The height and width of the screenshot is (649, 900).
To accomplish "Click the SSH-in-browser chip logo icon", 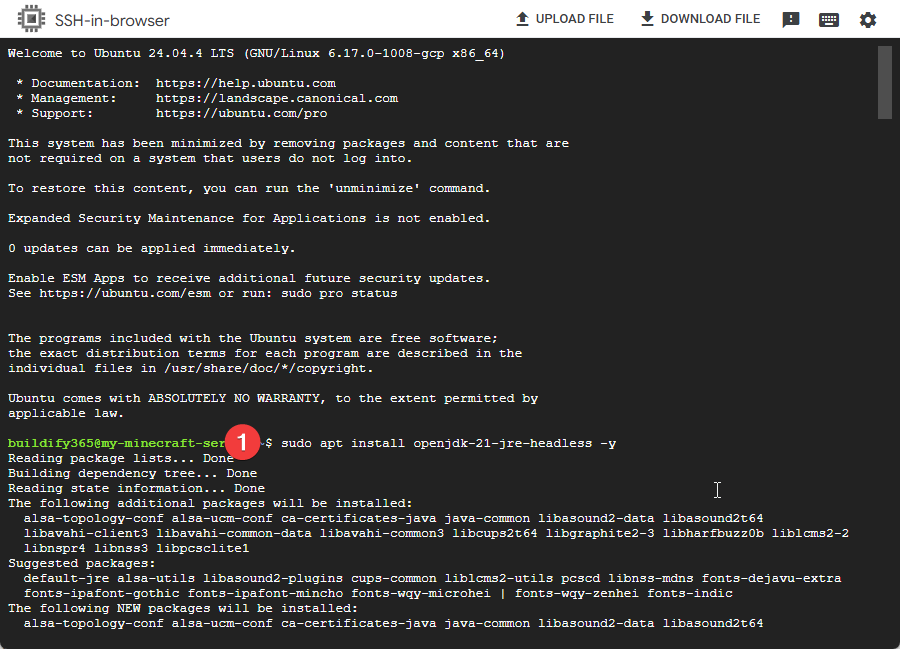I will pos(31,19).
